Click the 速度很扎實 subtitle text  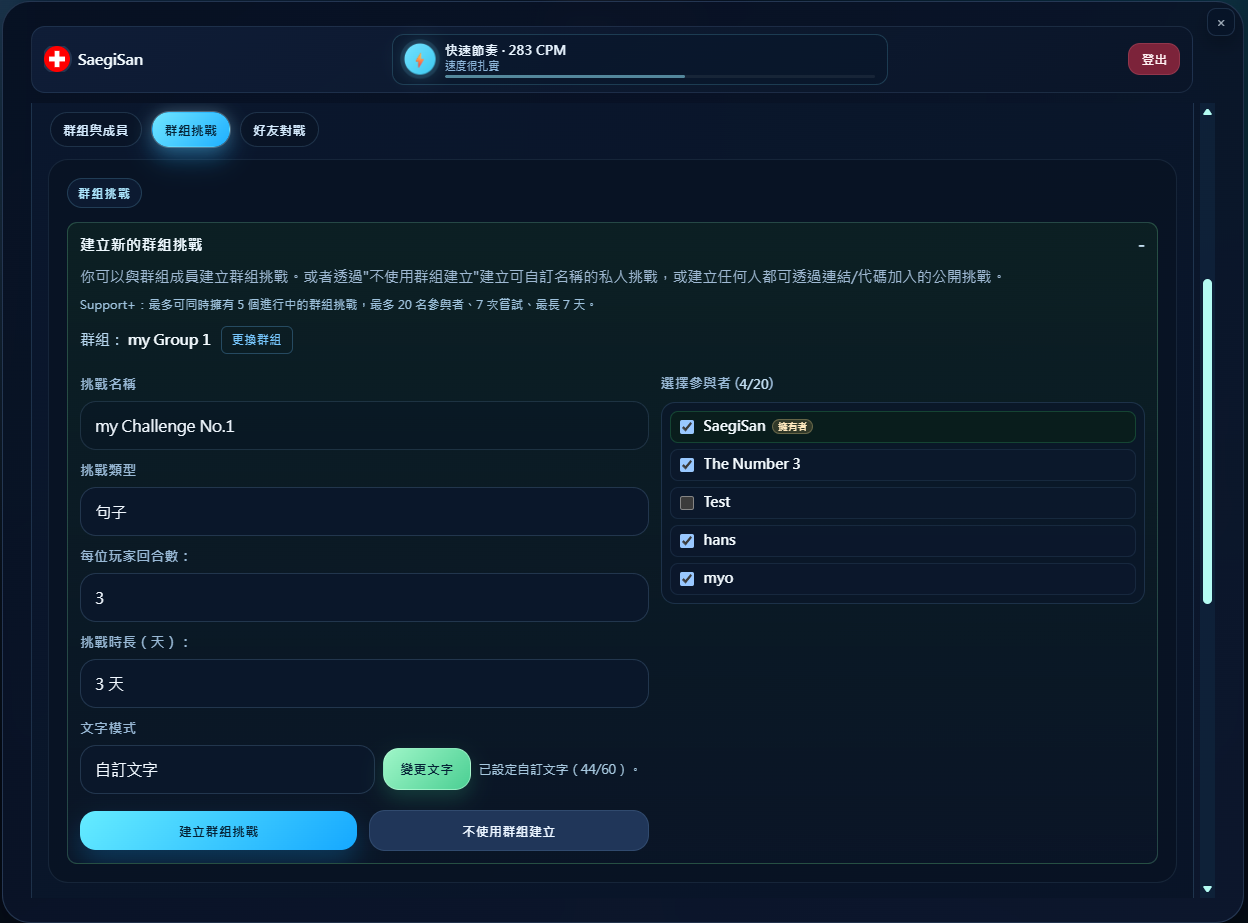(472, 66)
